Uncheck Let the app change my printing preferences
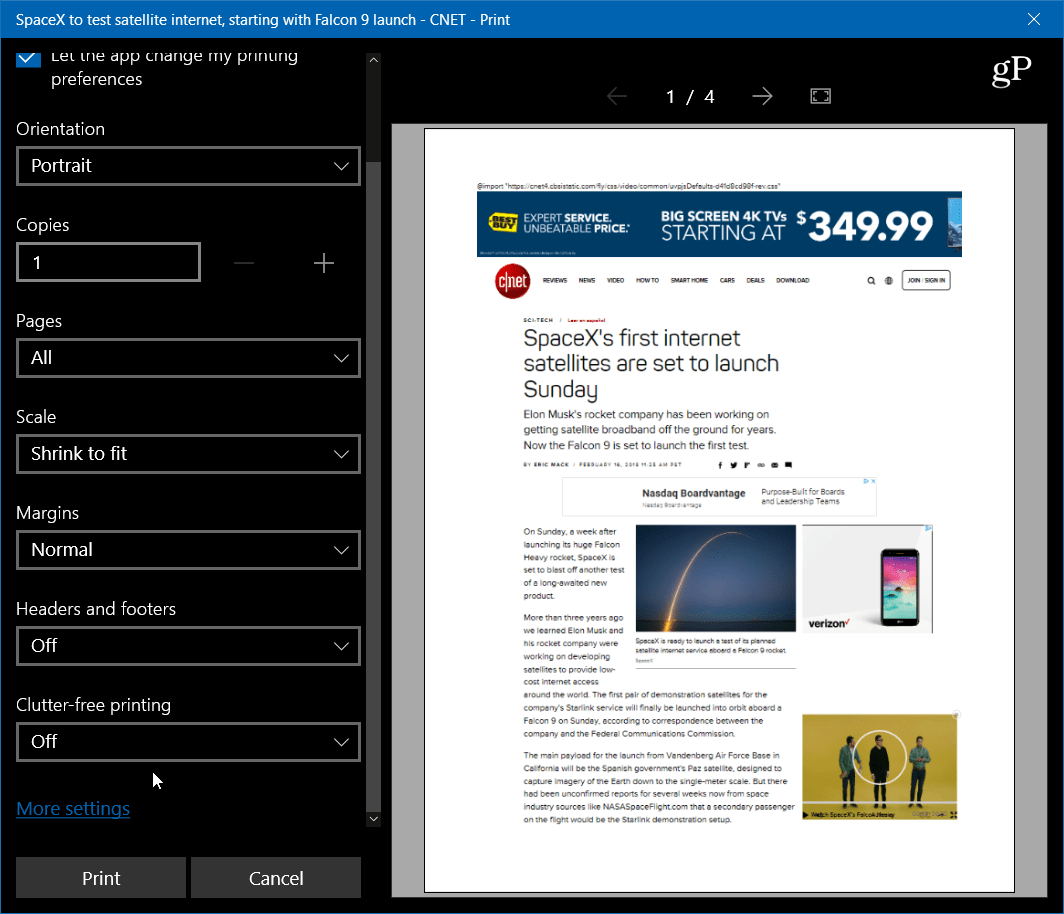This screenshot has height=914, width=1064. (x=28, y=58)
